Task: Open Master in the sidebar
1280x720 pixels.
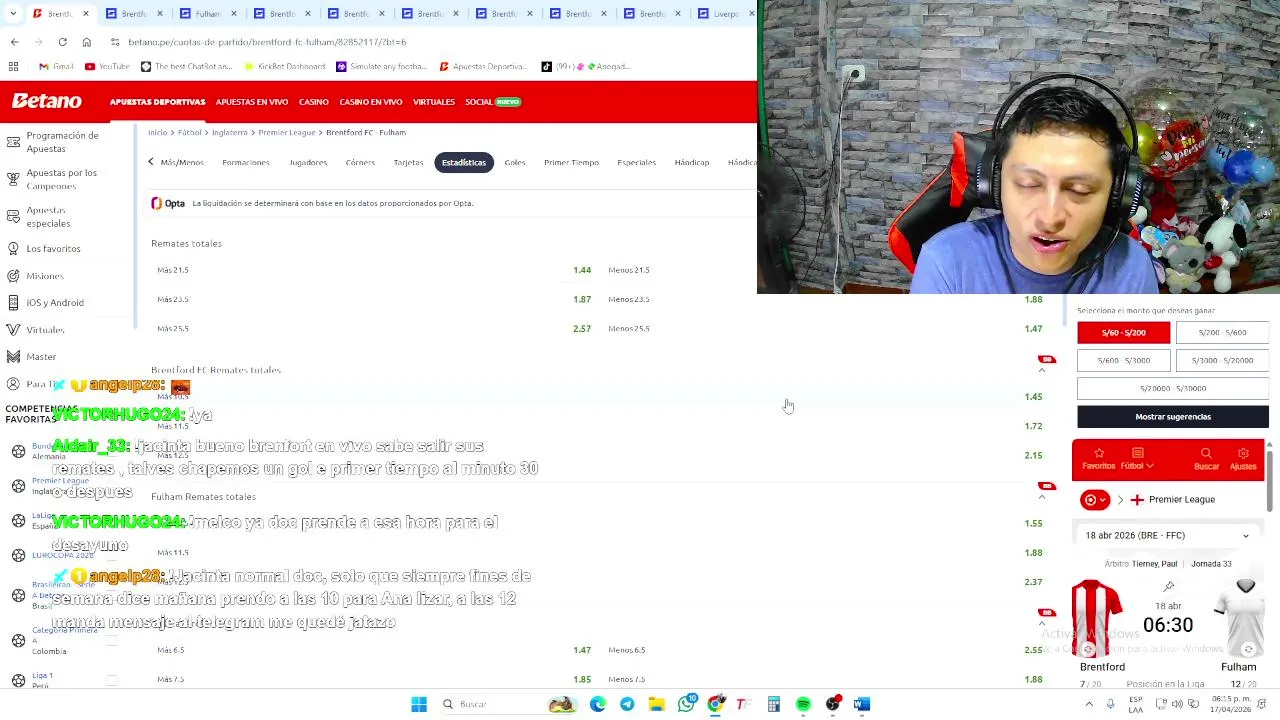Action: (41, 356)
